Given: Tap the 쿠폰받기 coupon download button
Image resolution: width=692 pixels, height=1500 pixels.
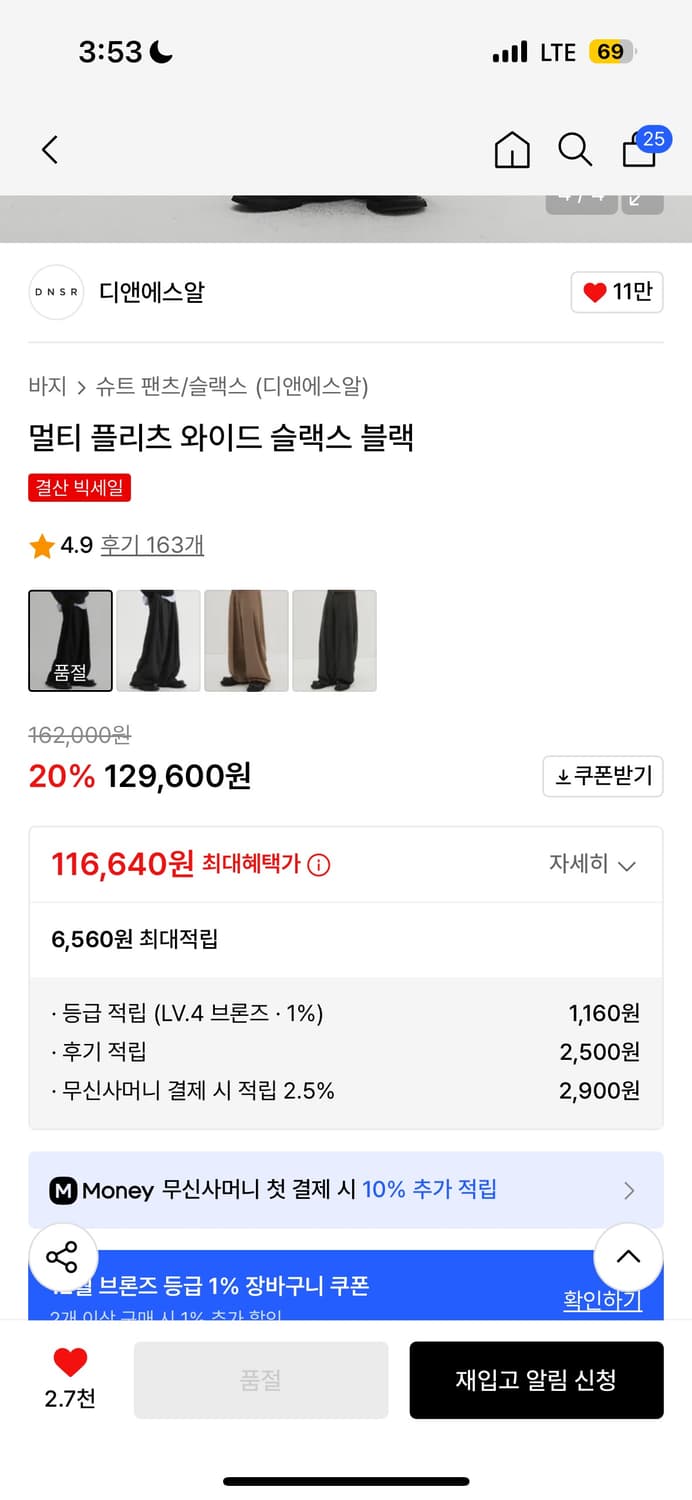Looking at the screenshot, I should [602, 776].
